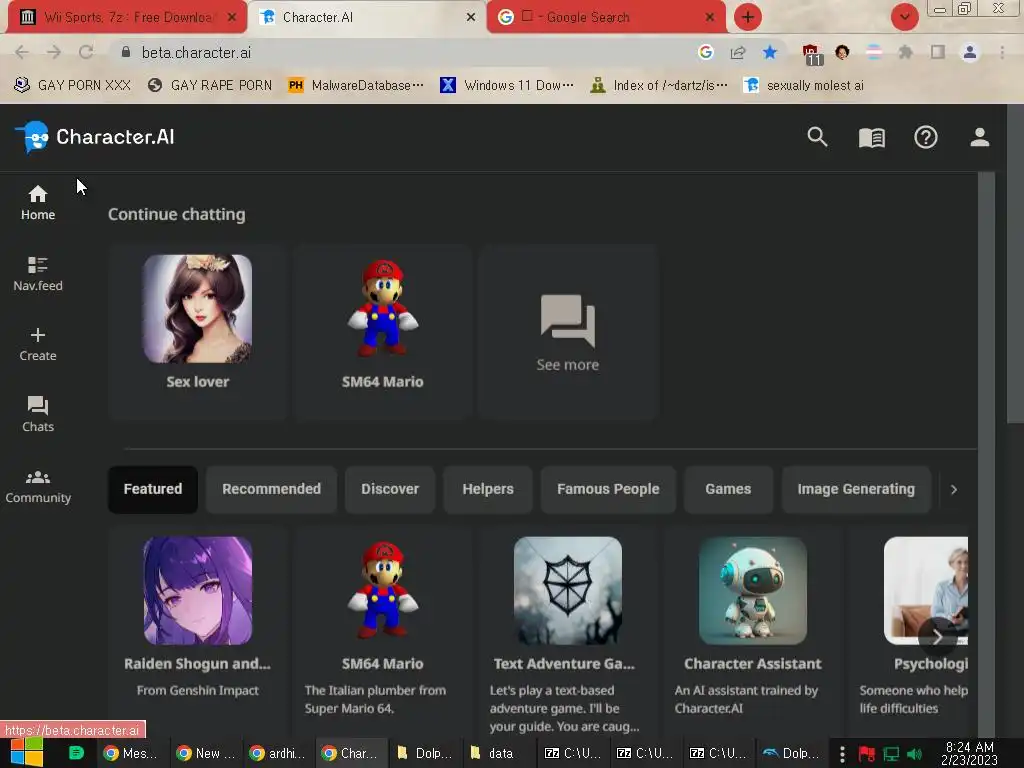The width and height of the screenshot is (1024, 768).
Task: Switch to the Google Search browser tab
Action: pos(606,17)
